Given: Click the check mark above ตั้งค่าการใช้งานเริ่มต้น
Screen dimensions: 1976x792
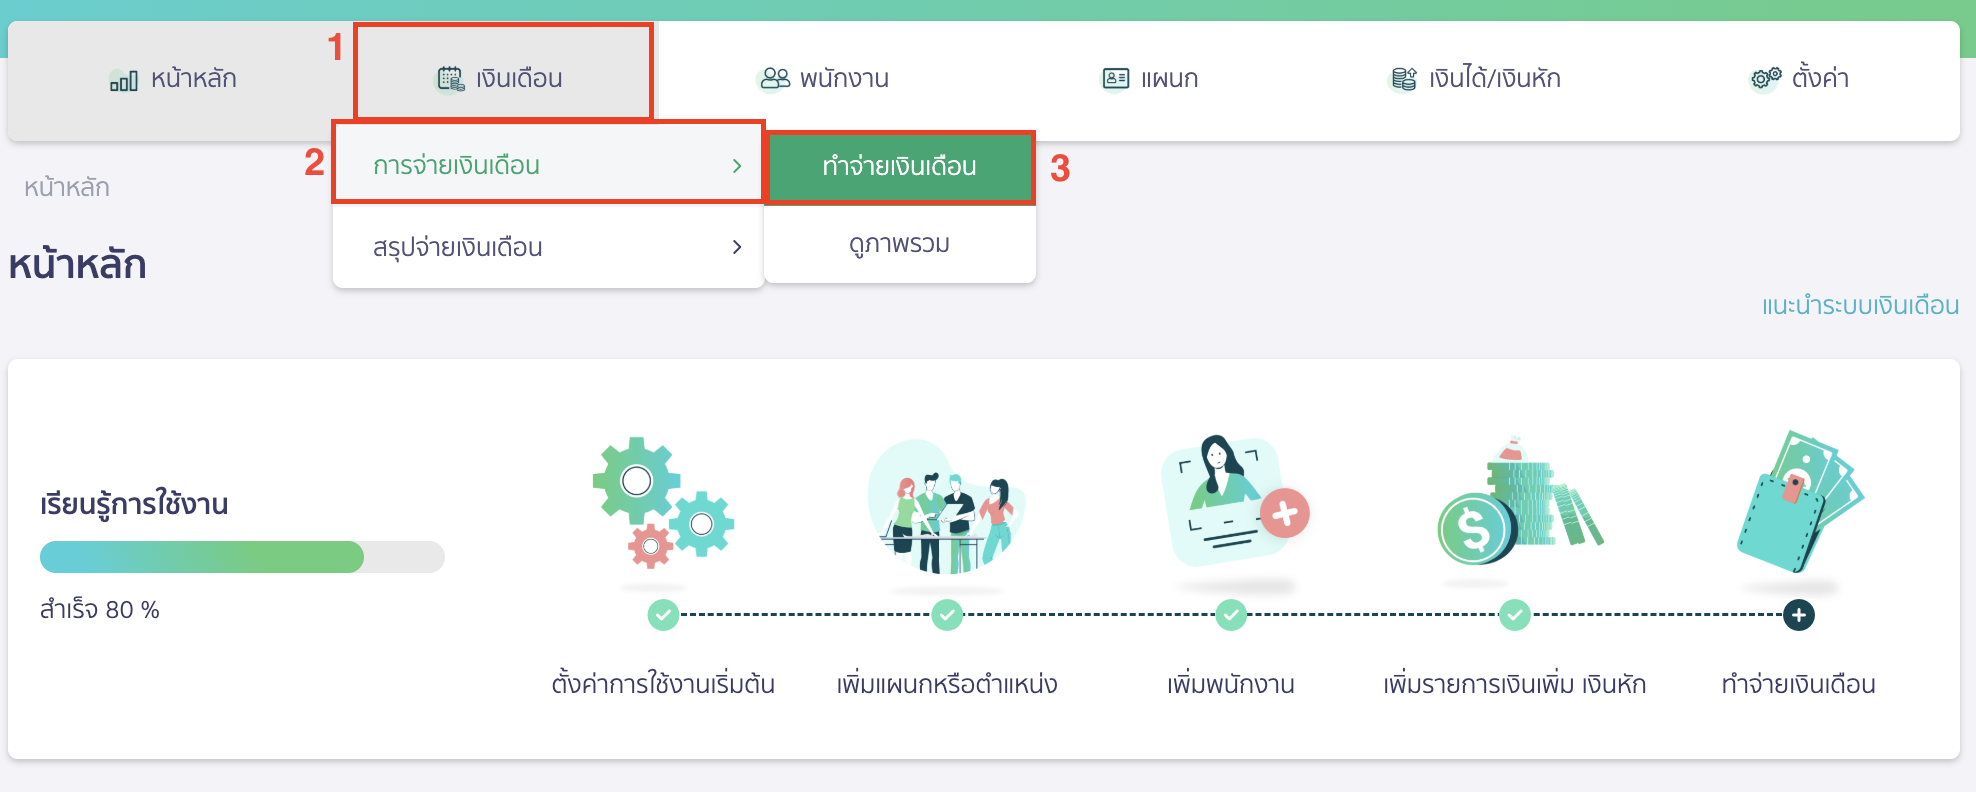Looking at the screenshot, I should (x=663, y=615).
